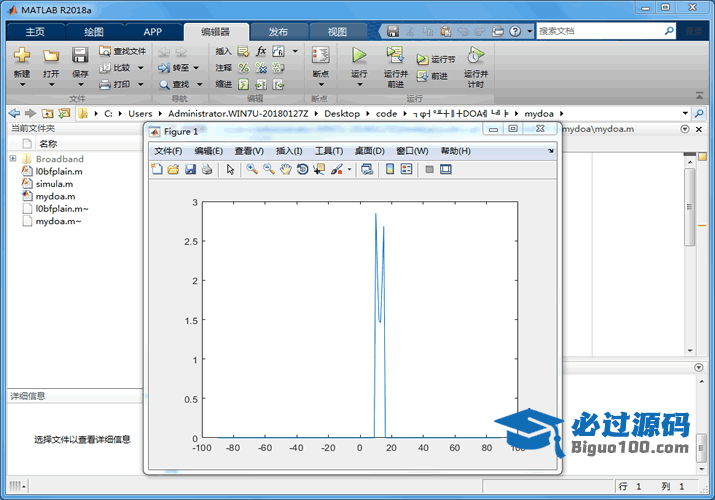
Task: Click the 前进 (Advance) button
Action: pos(432,76)
